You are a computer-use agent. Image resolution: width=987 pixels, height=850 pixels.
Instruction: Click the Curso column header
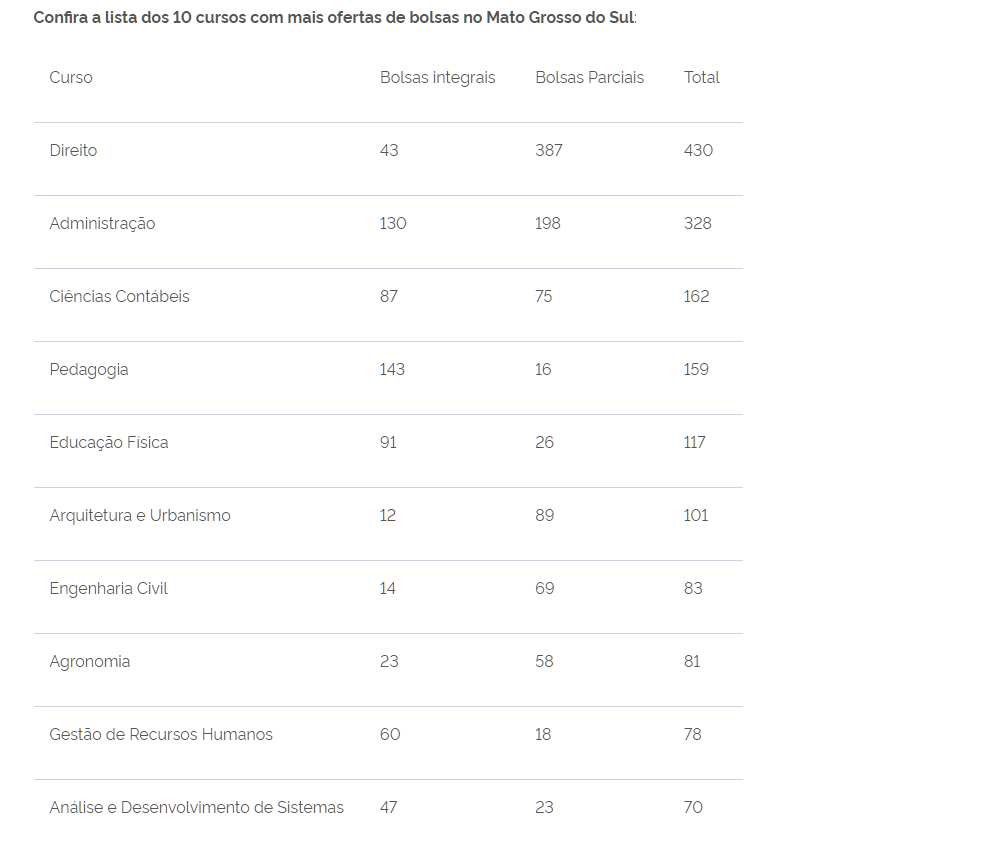click(x=71, y=77)
